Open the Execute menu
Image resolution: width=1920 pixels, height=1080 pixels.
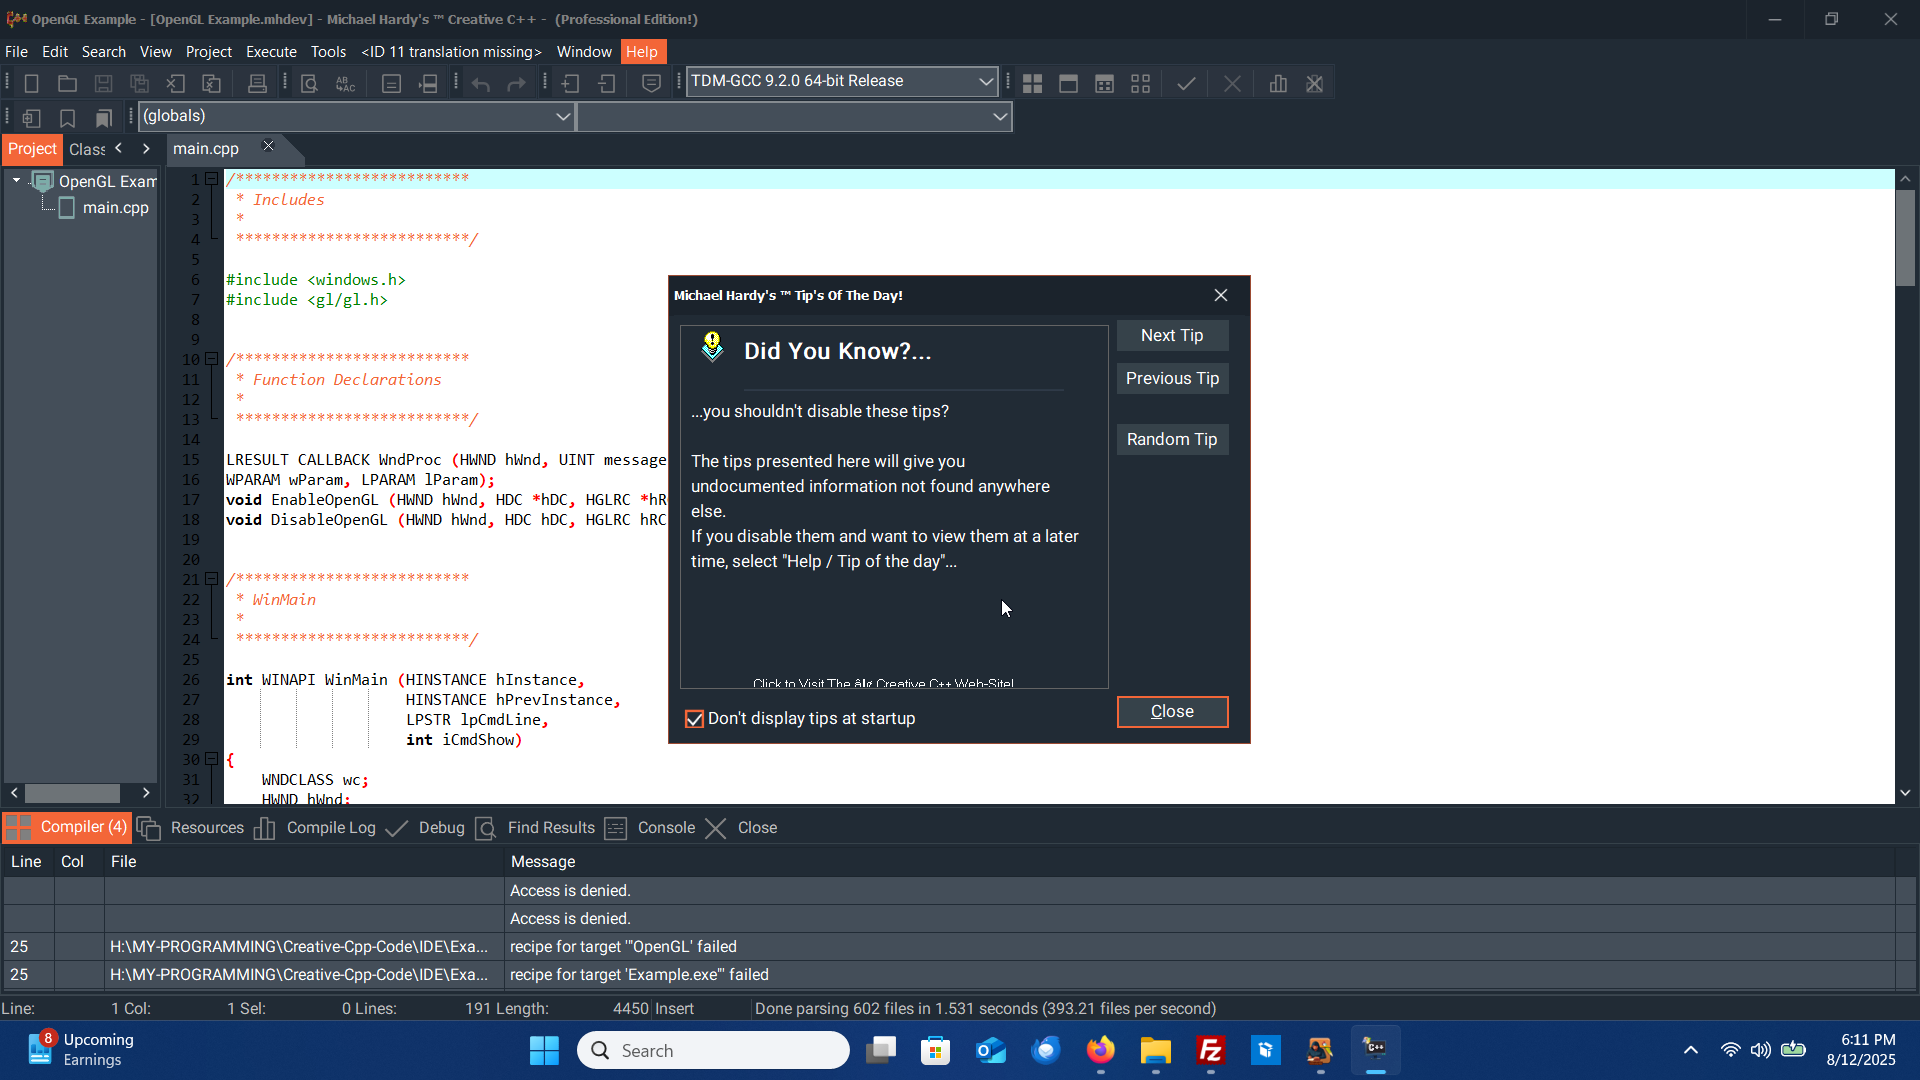coord(271,52)
